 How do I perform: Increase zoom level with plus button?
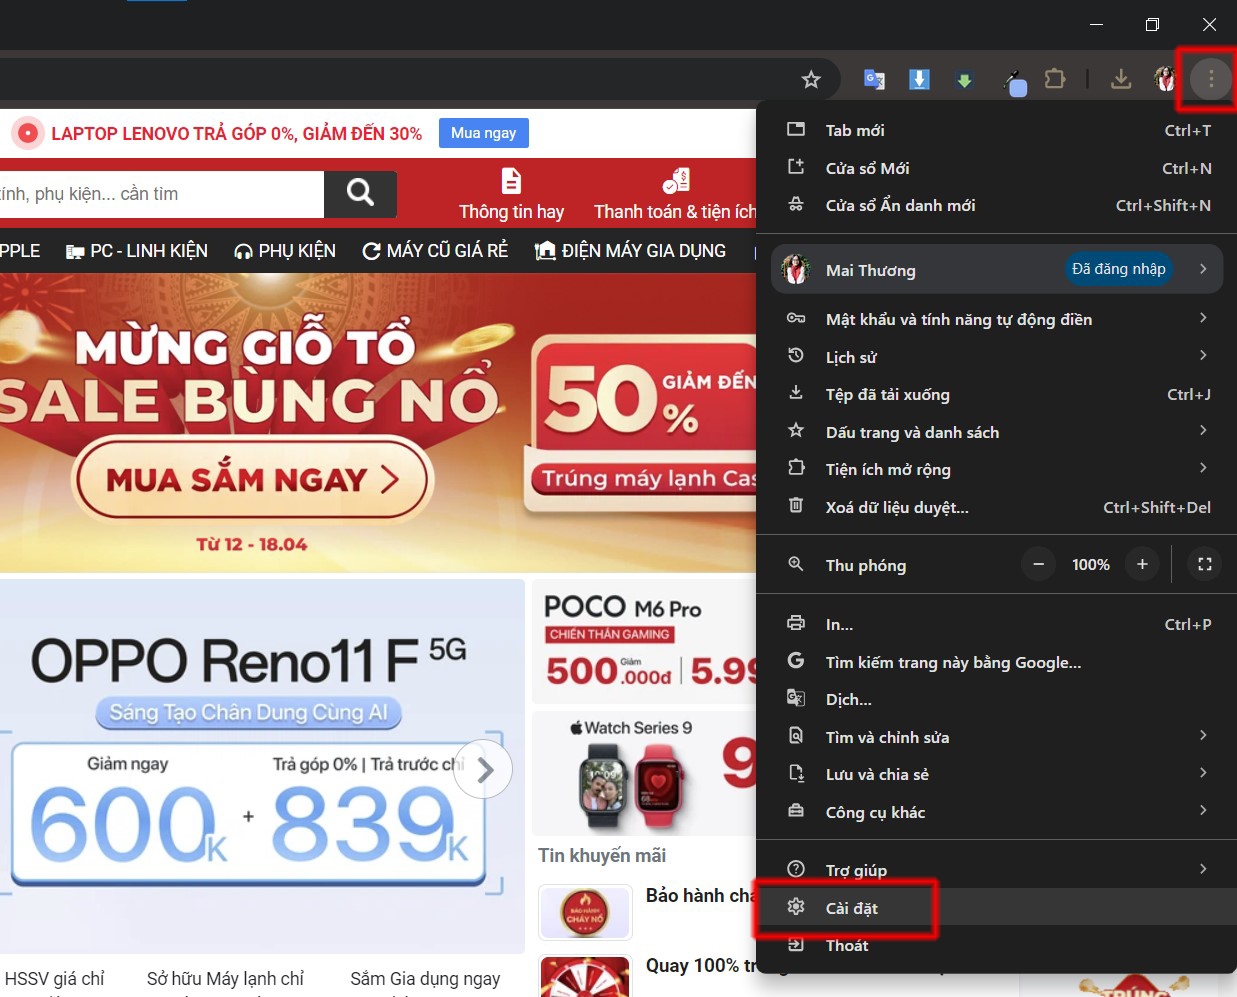1142,565
